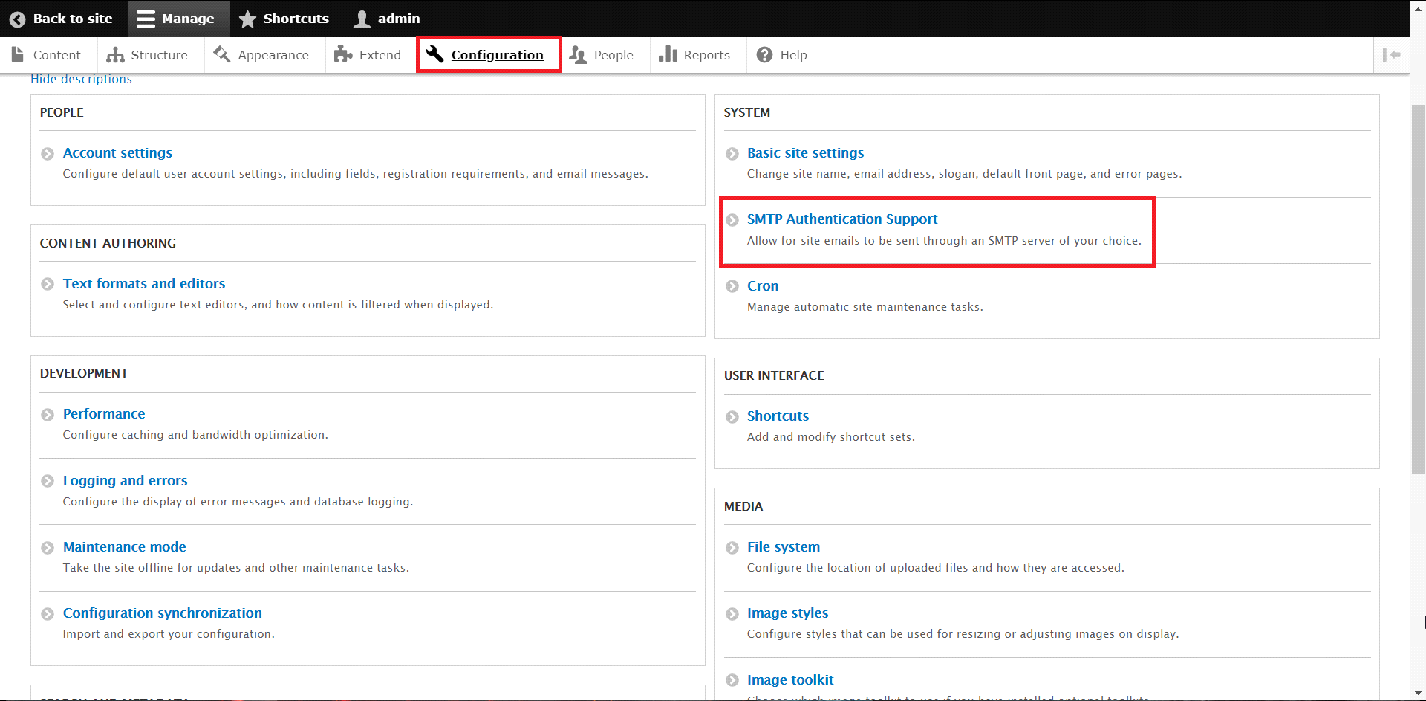Click the Content page icon in toolbar

[18, 55]
